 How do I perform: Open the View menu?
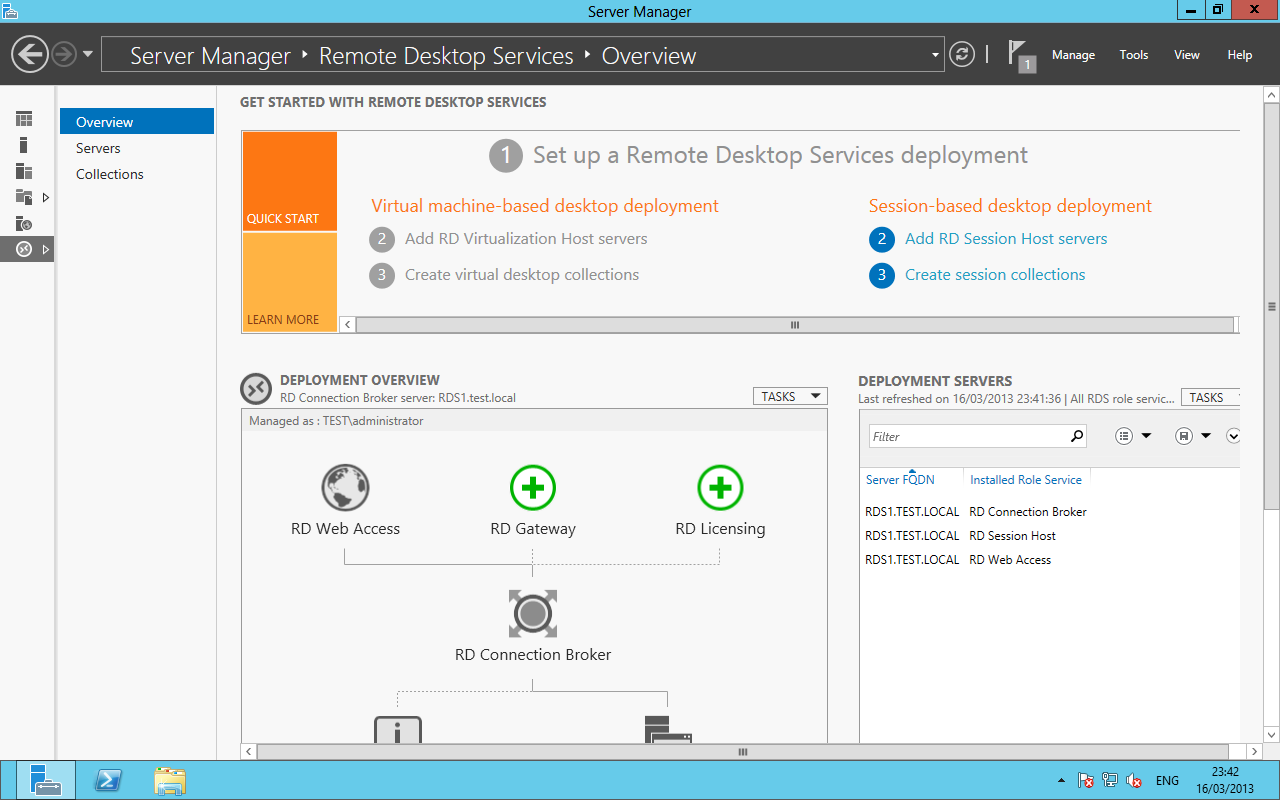pyautogui.click(x=1187, y=55)
